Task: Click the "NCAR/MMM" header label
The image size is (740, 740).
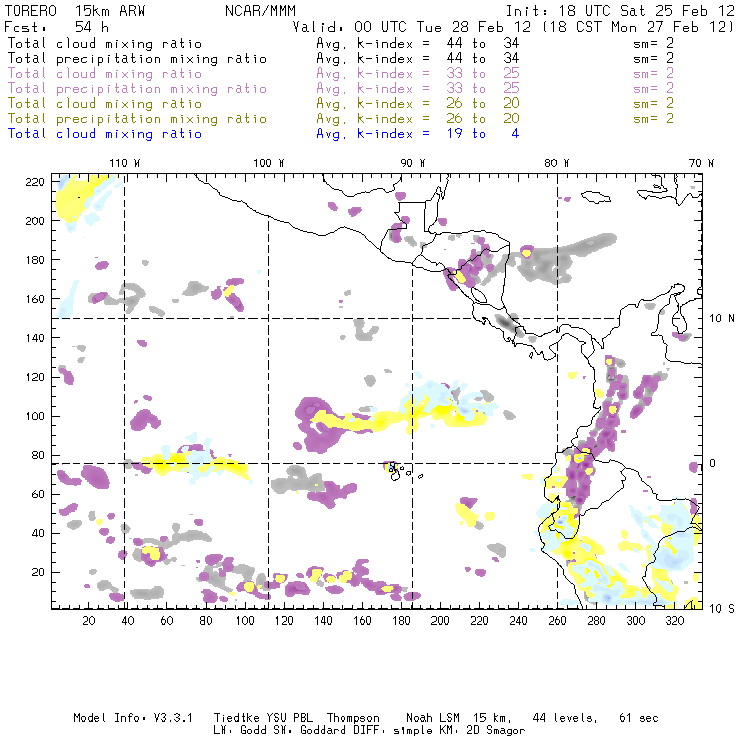Action: (x=260, y=11)
